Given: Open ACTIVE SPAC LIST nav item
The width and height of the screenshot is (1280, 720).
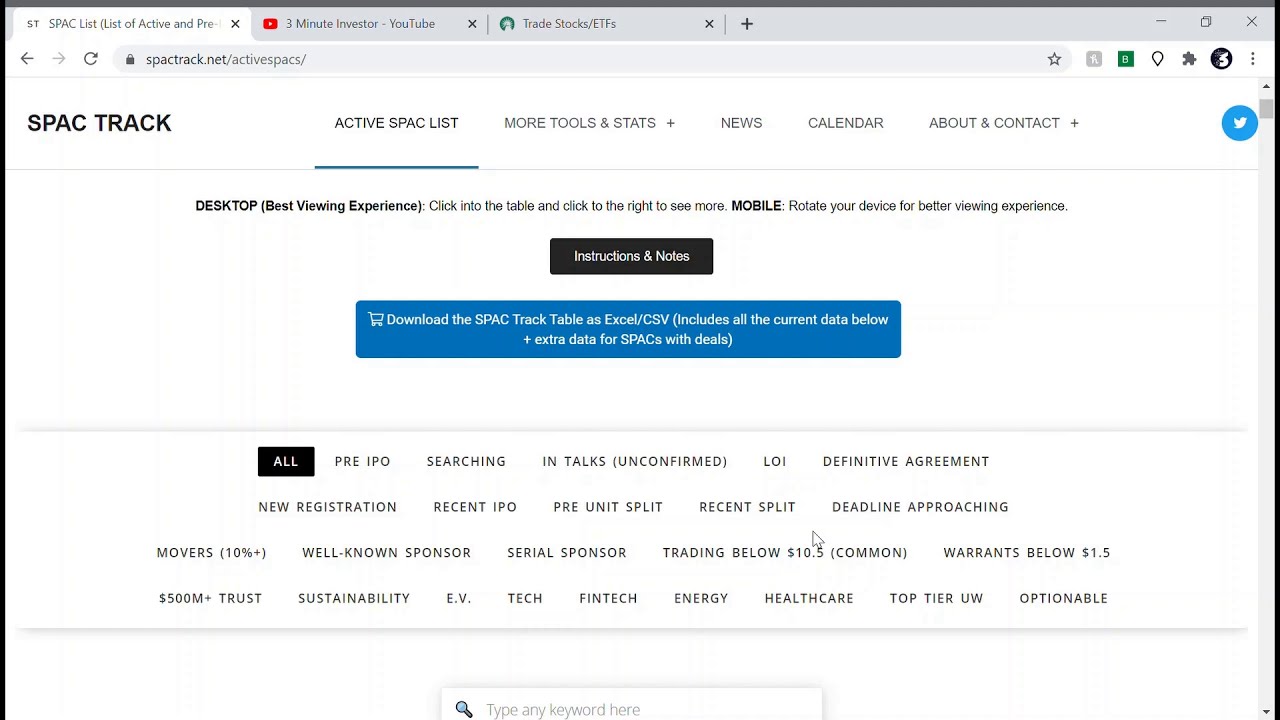Looking at the screenshot, I should 396,123.
